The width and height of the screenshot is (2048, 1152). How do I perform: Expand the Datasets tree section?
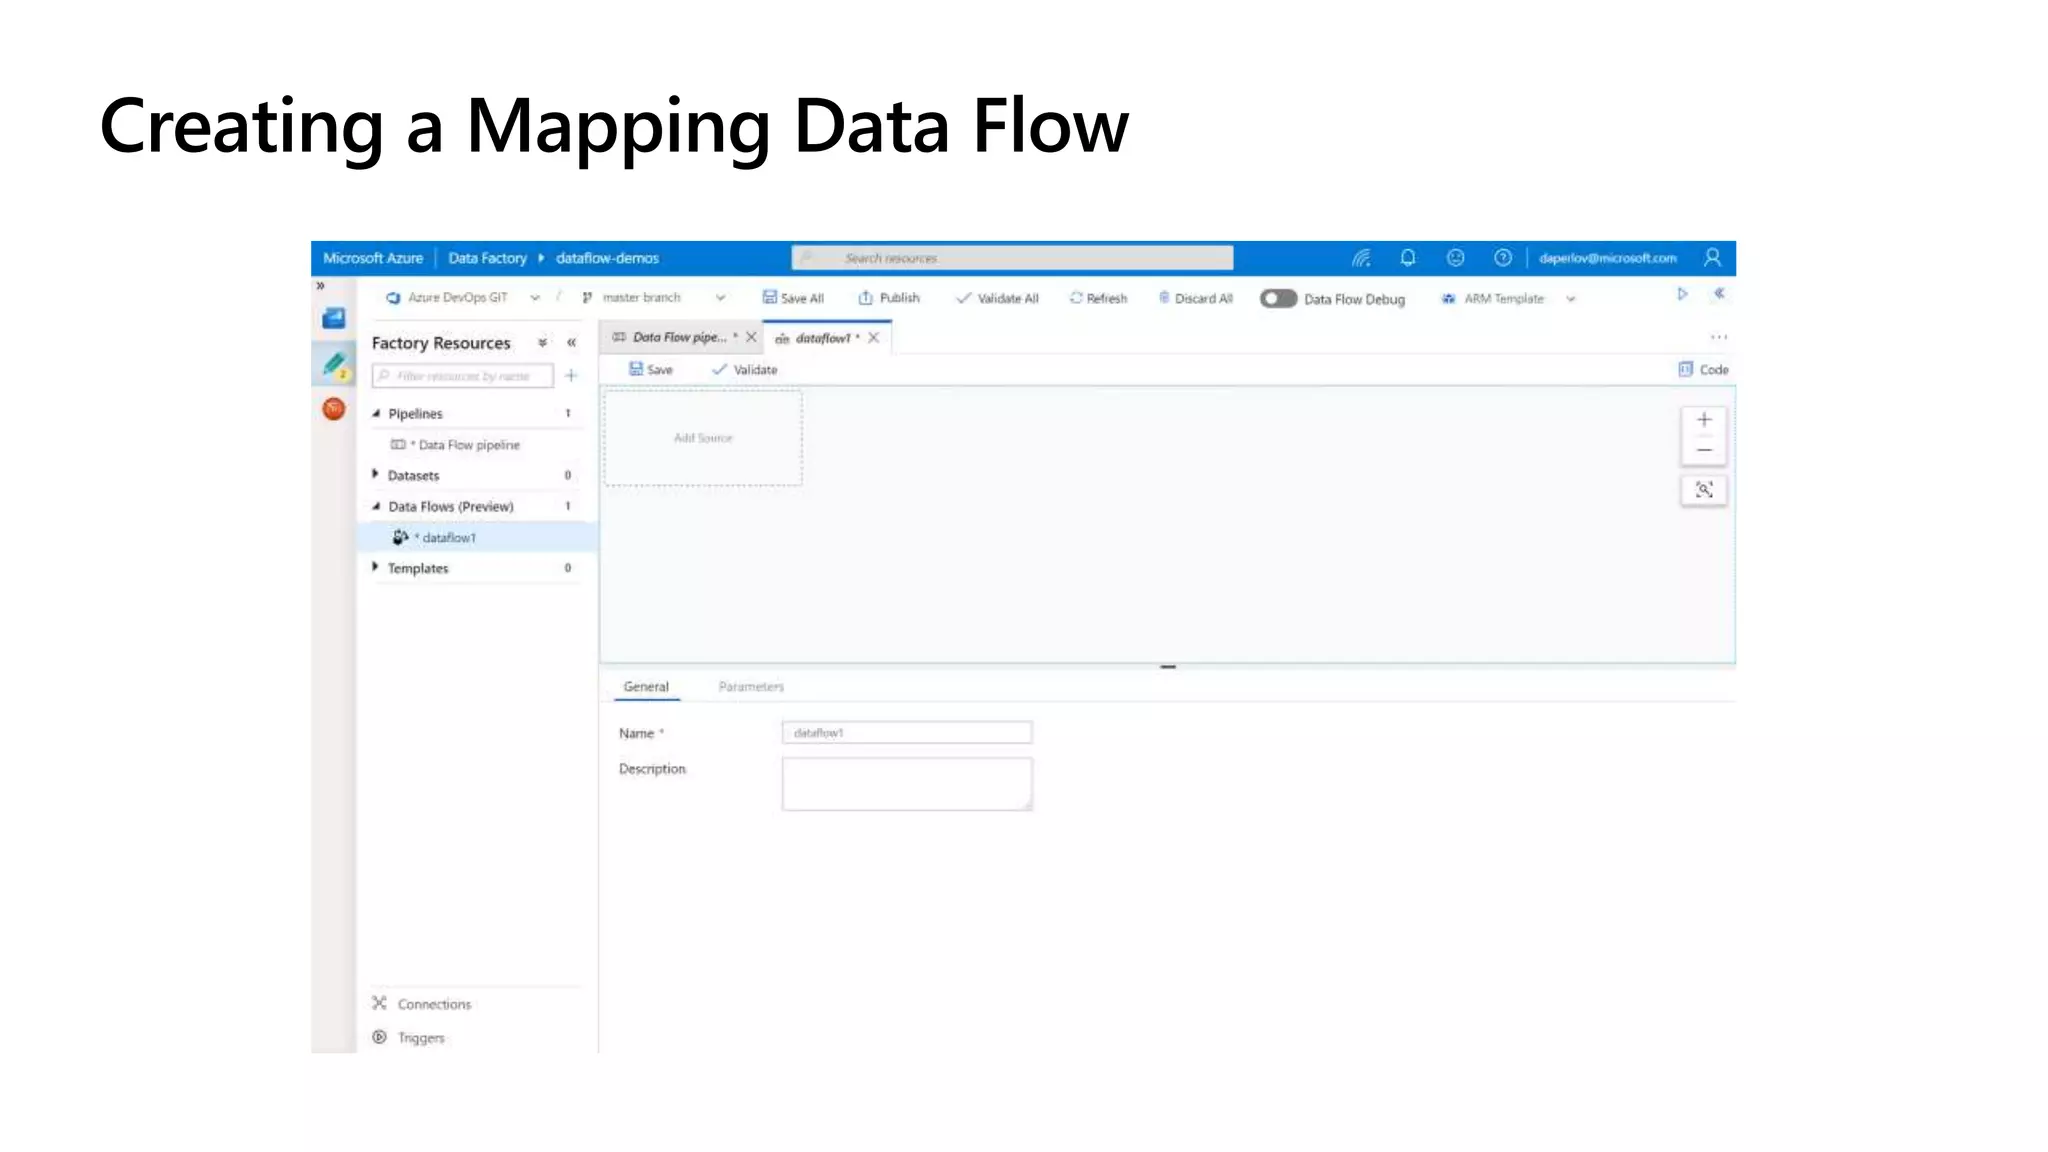pos(376,475)
